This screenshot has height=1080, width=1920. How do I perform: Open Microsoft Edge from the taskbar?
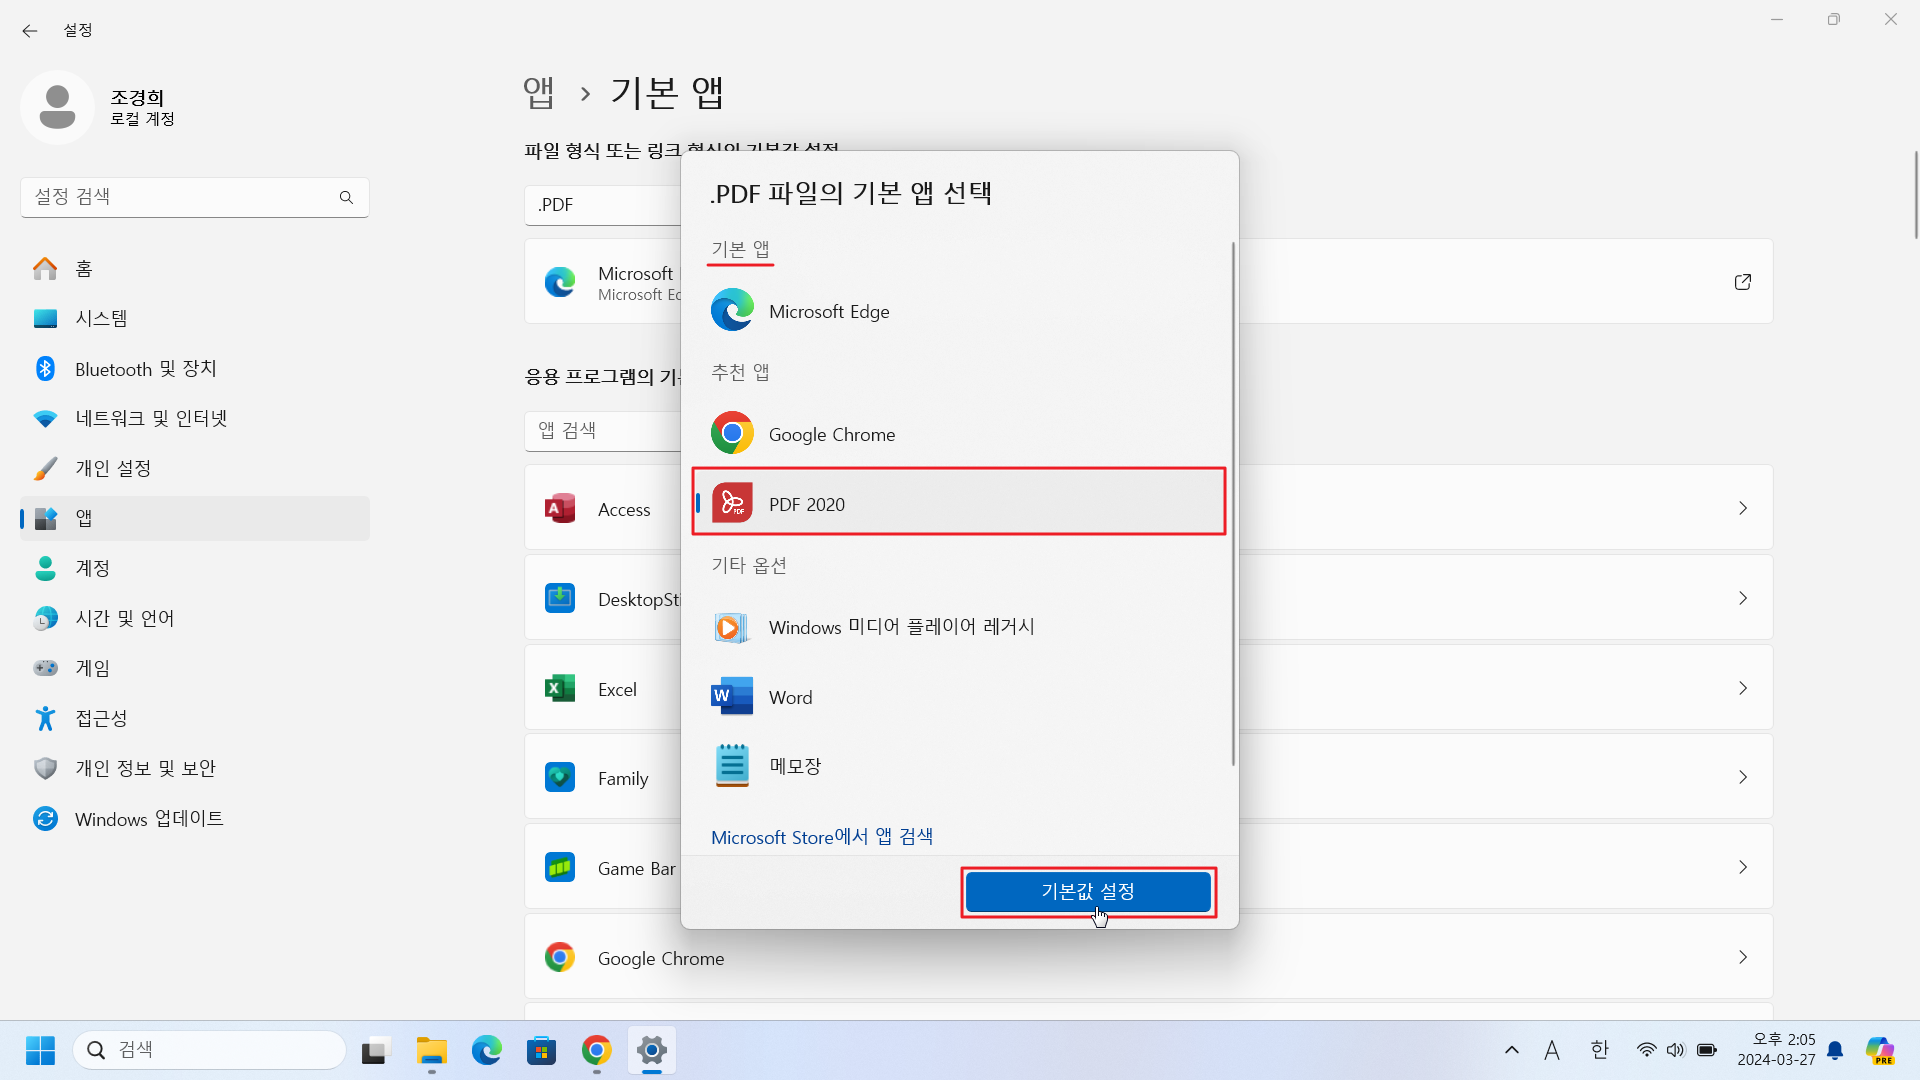(x=487, y=1050)
